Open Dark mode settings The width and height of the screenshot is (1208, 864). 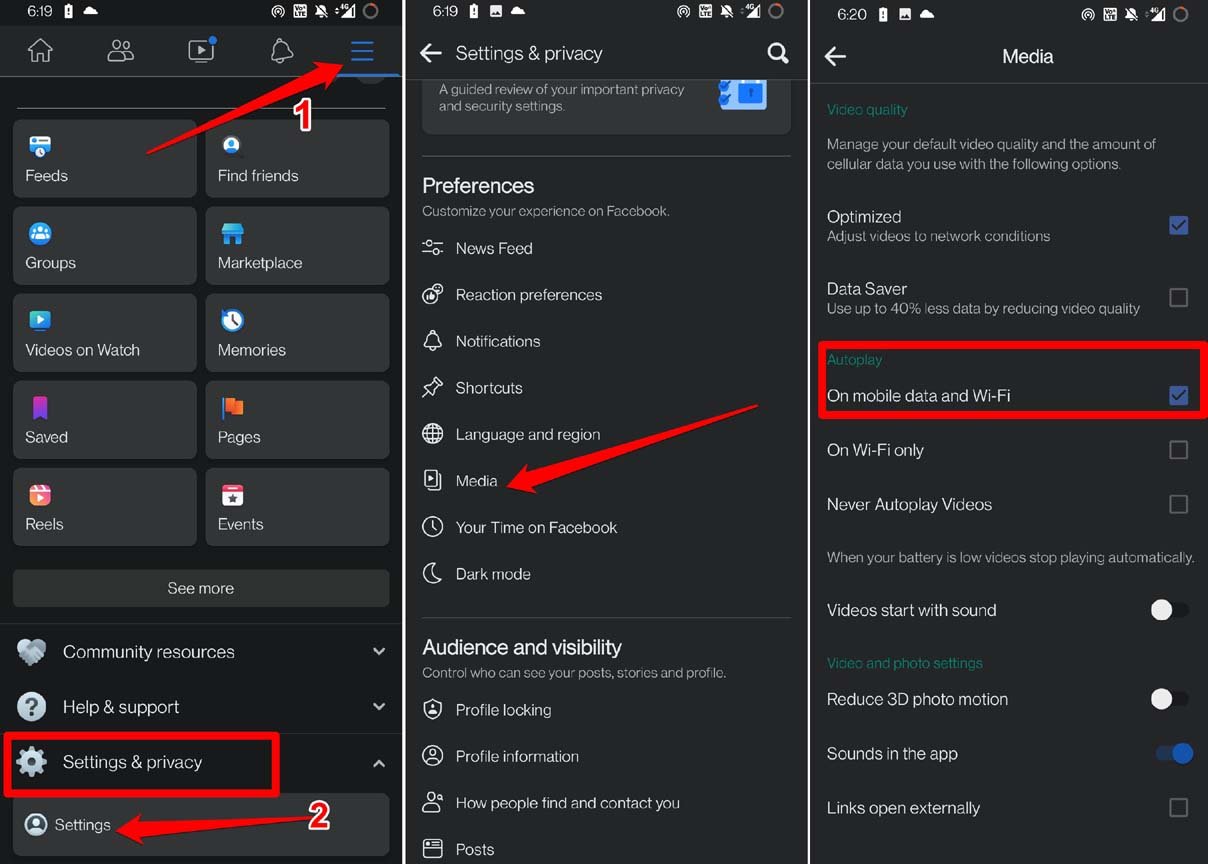point(606,574)
